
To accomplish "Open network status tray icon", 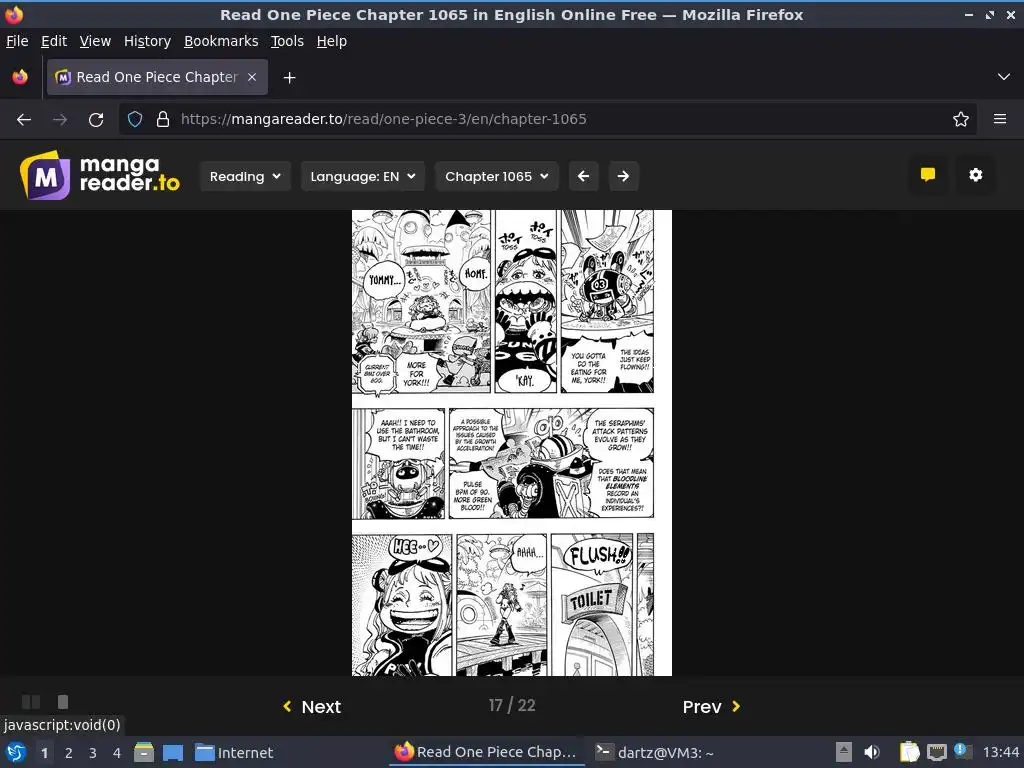I will coord(936,752).
